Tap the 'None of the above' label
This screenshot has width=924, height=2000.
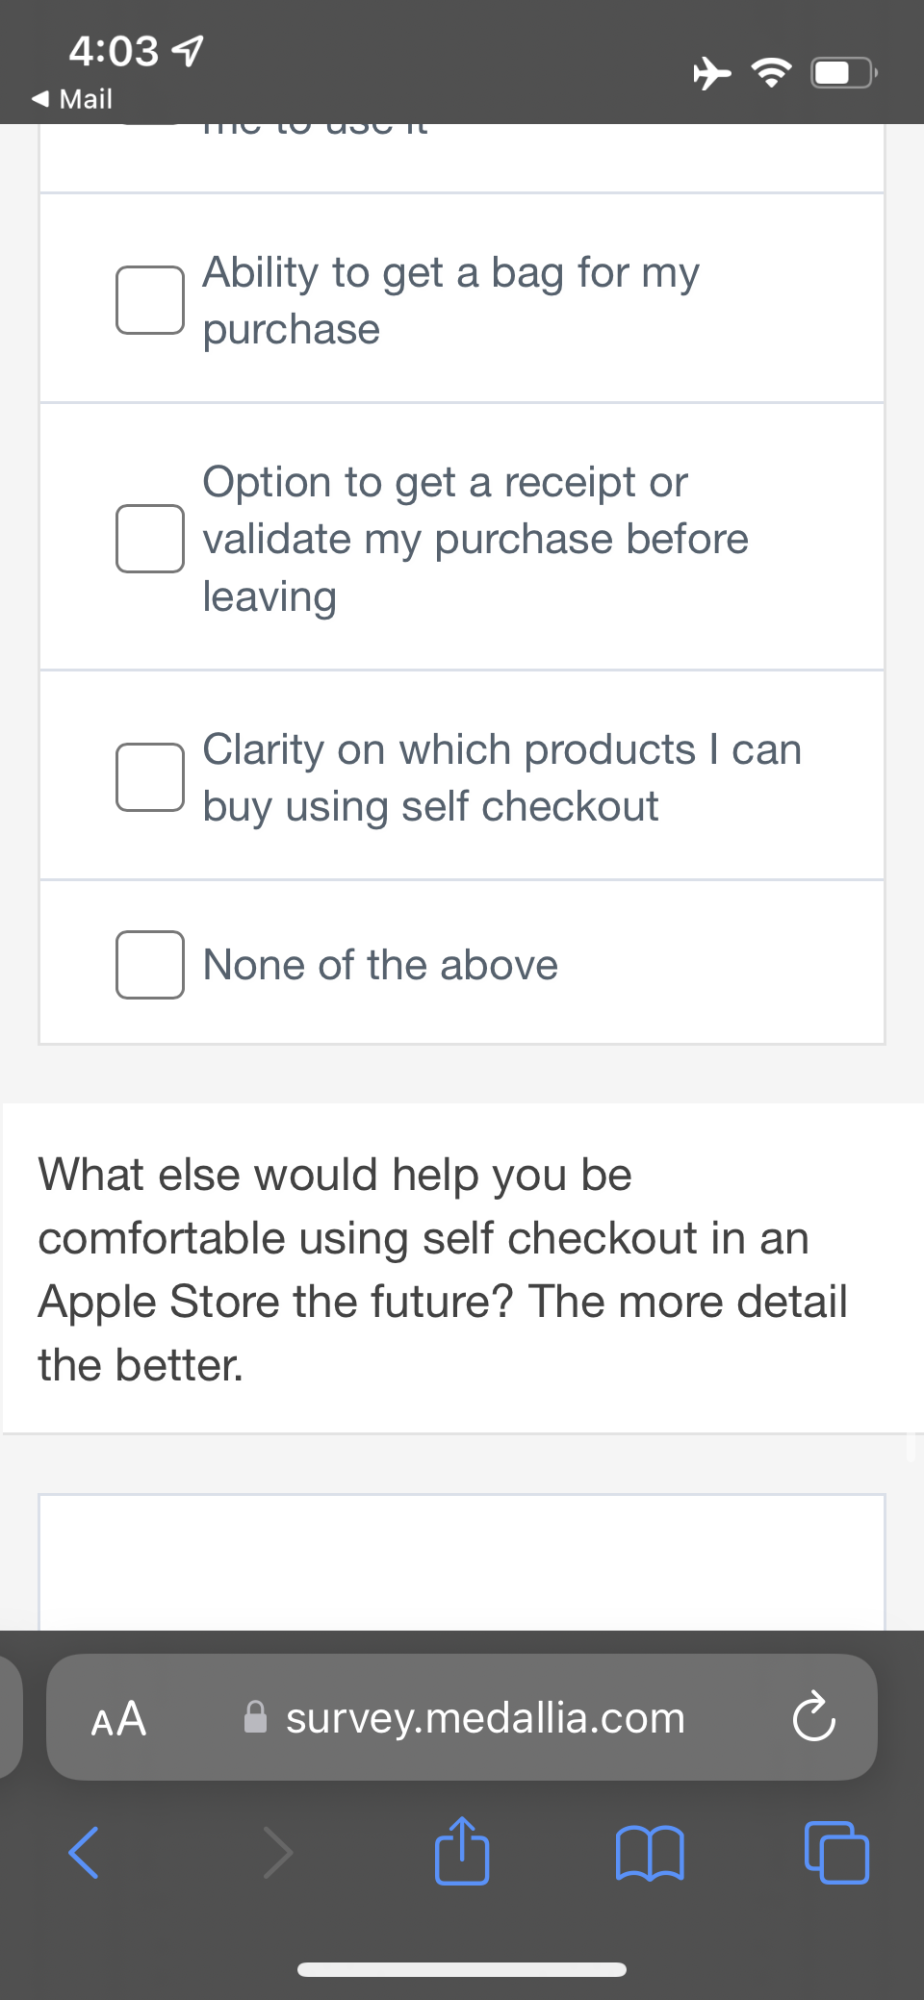(380, 965)
